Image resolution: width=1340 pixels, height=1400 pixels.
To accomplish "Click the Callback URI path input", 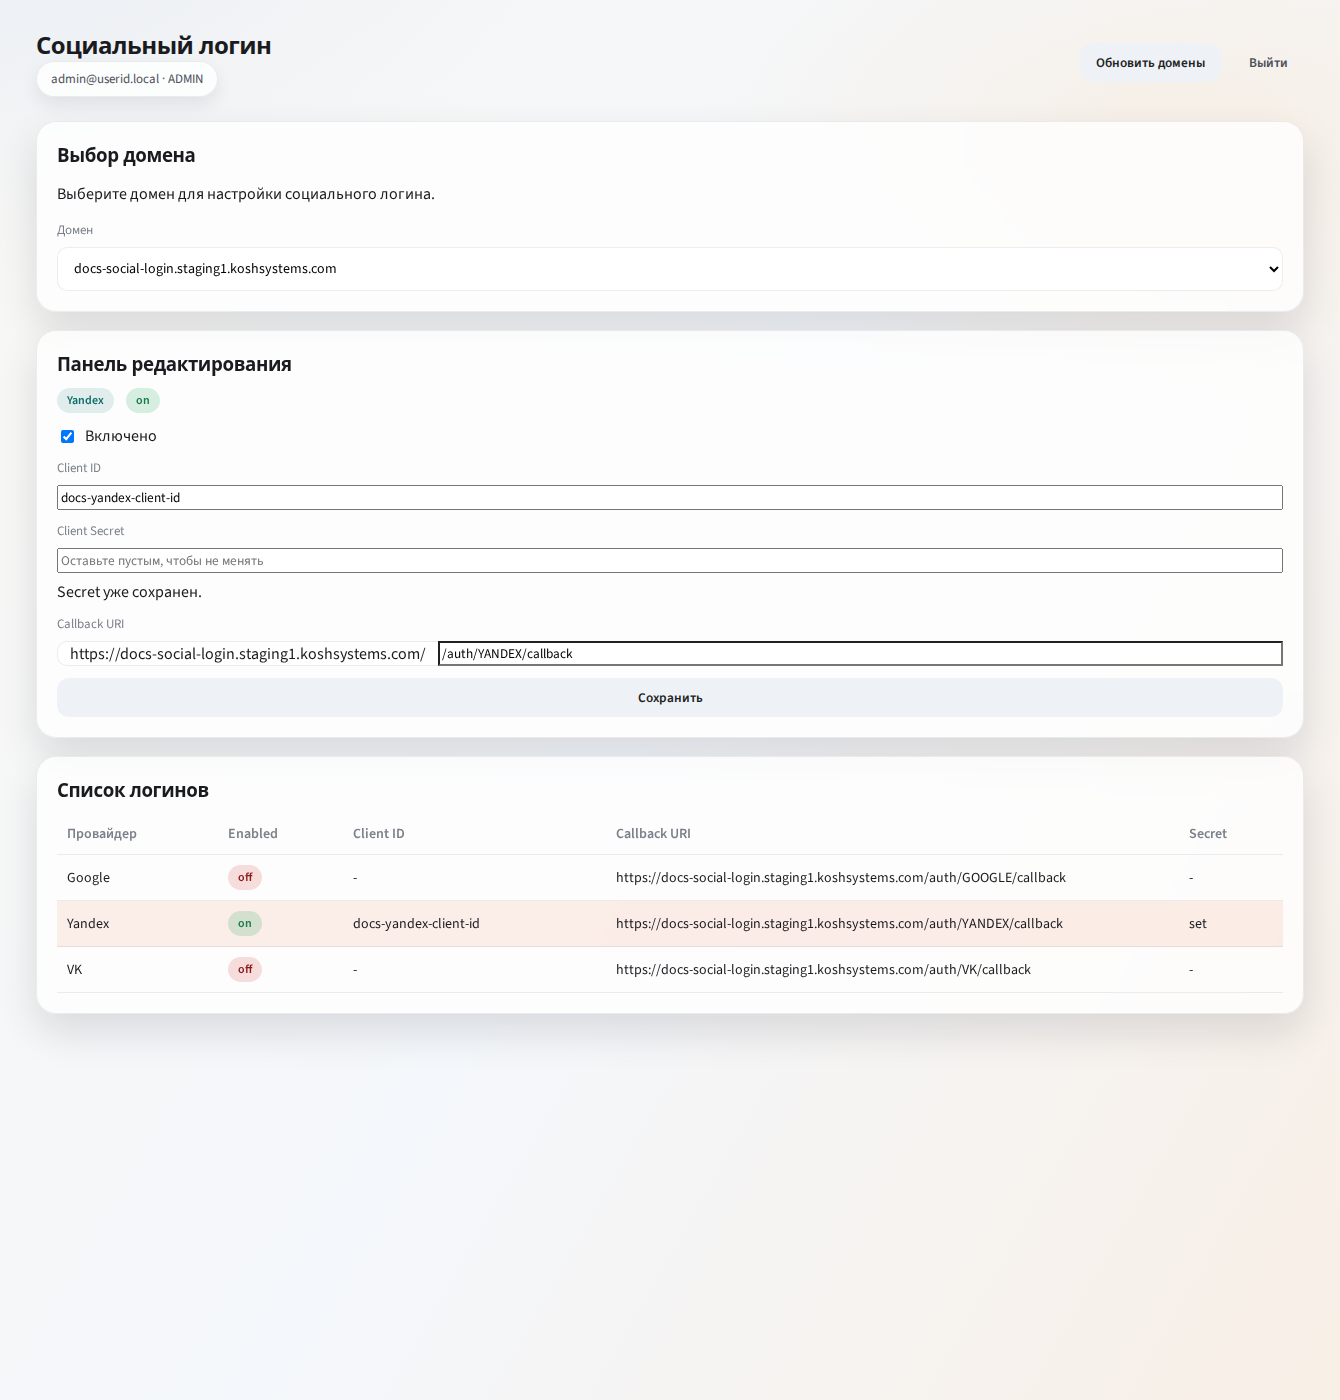I will pyautogui.click(x=859, y=654).
